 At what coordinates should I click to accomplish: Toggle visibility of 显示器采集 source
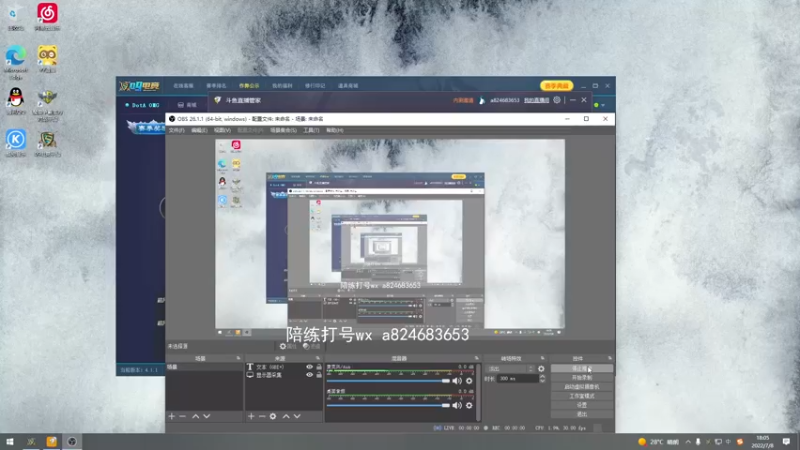pyautogui.click(x=309, y=375)
